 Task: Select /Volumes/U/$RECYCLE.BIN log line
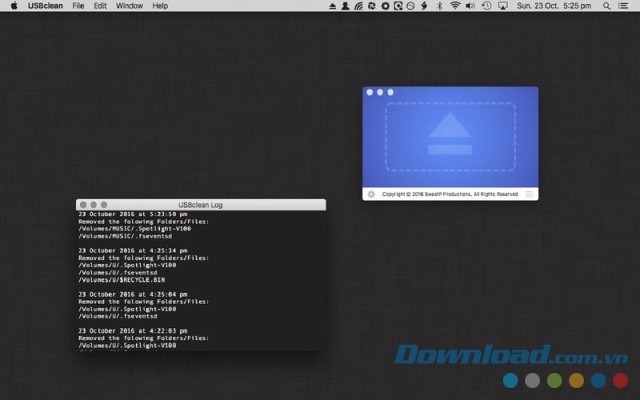(122, 280)
